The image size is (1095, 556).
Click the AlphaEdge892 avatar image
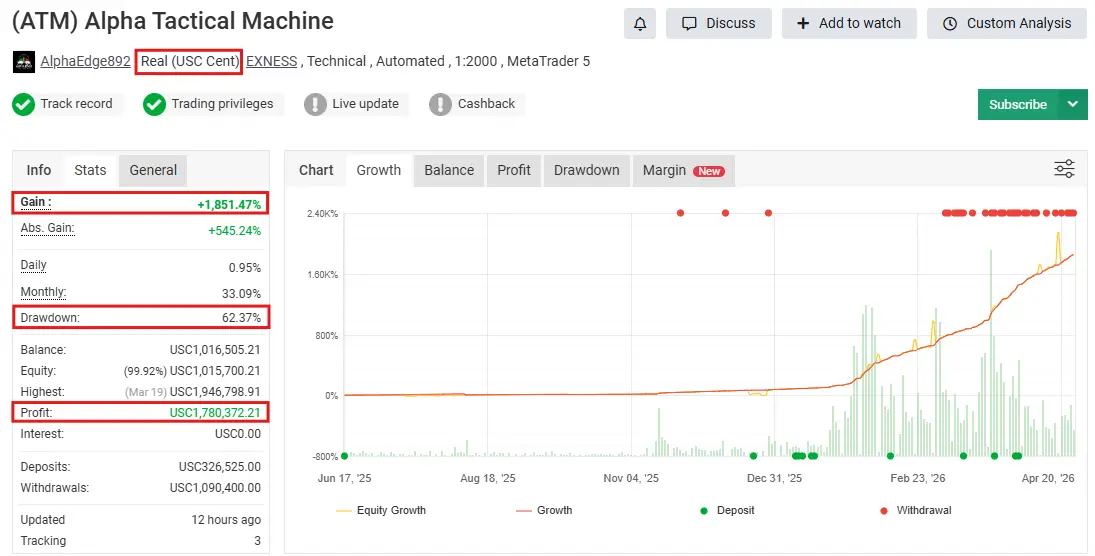[x=24, y=62]
